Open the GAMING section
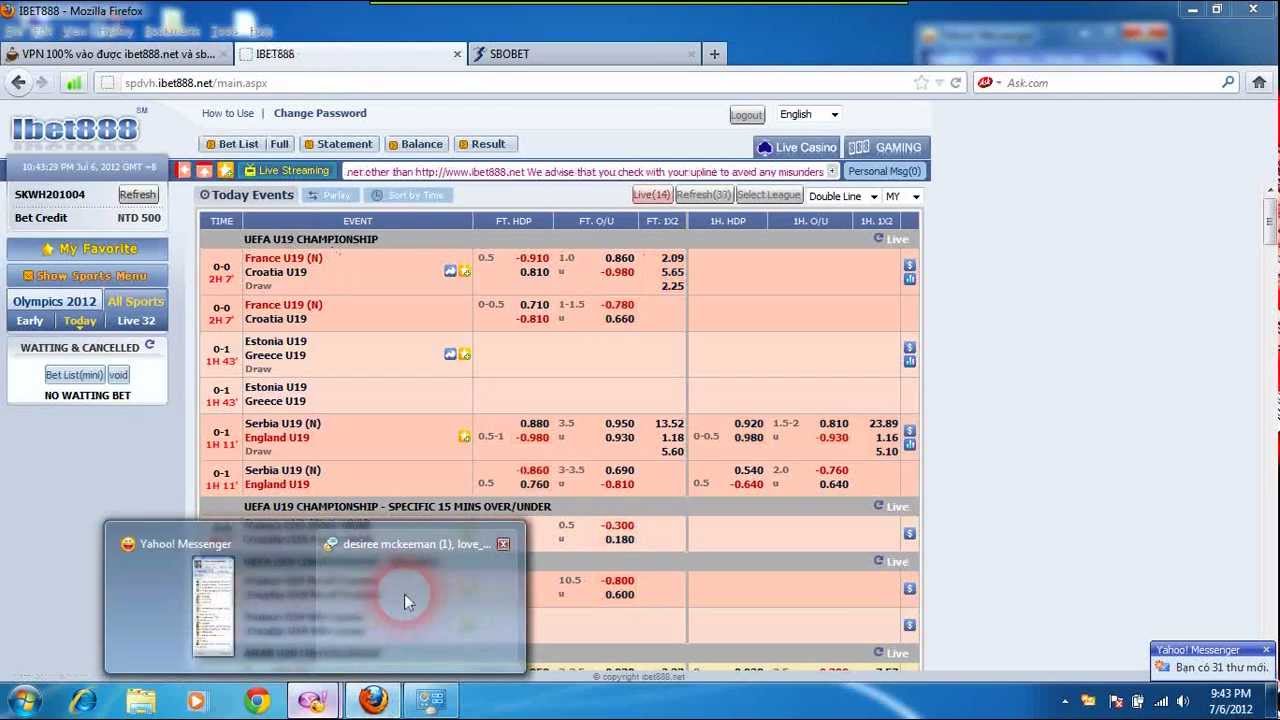Screen dimensions: 1280x720 point(887,147)
